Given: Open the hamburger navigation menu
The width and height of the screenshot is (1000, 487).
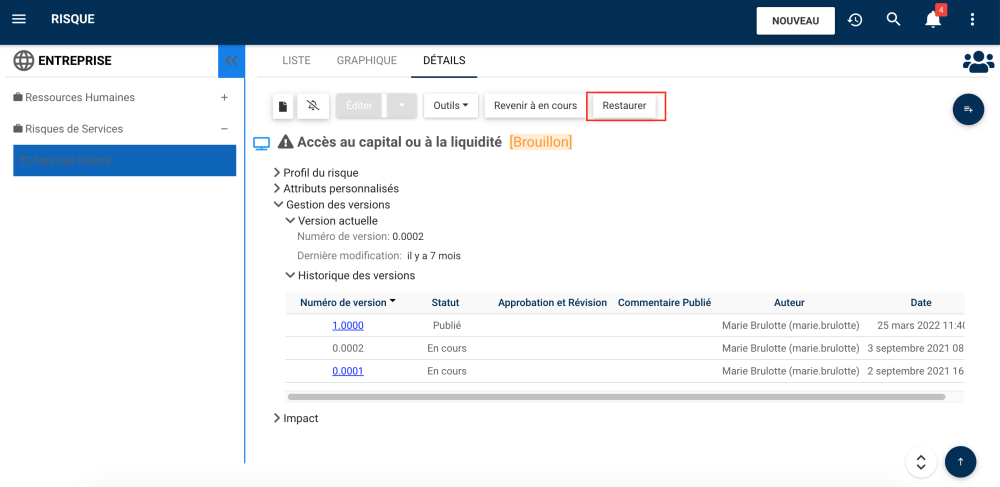Looking at the screenshot, I should 19,19.
